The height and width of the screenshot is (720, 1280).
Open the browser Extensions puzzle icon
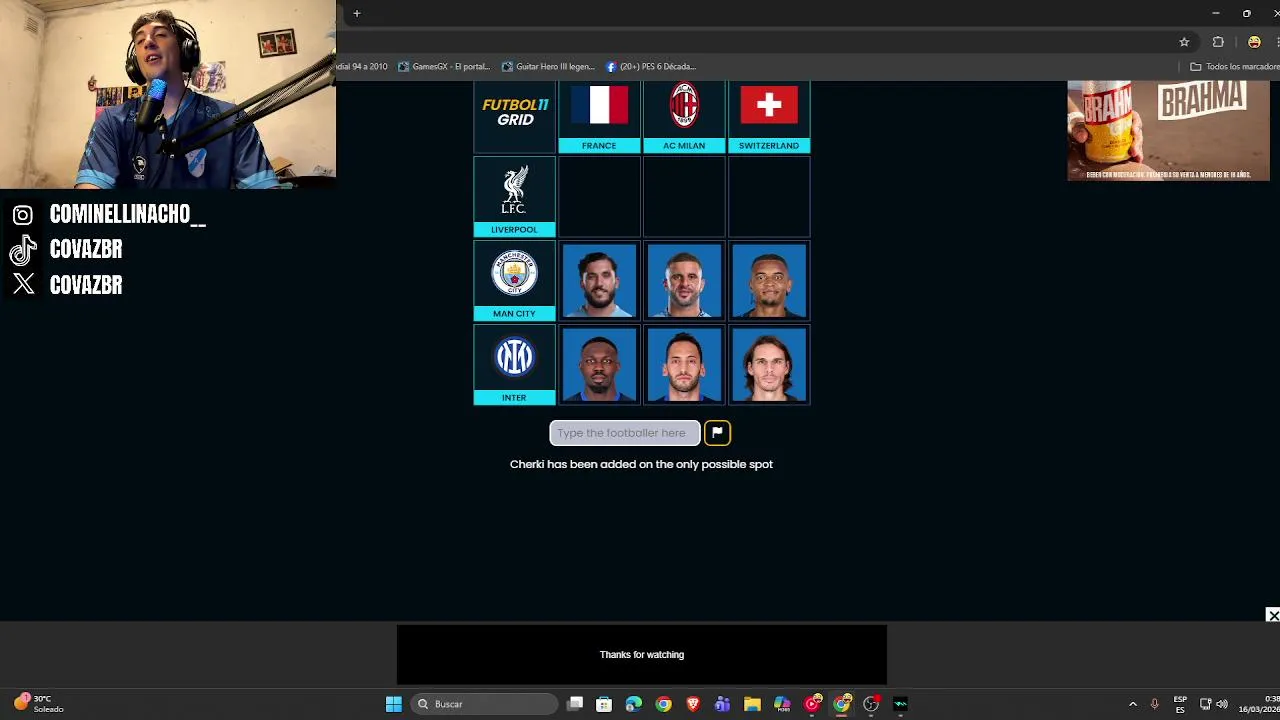(x=1218, y=42)
